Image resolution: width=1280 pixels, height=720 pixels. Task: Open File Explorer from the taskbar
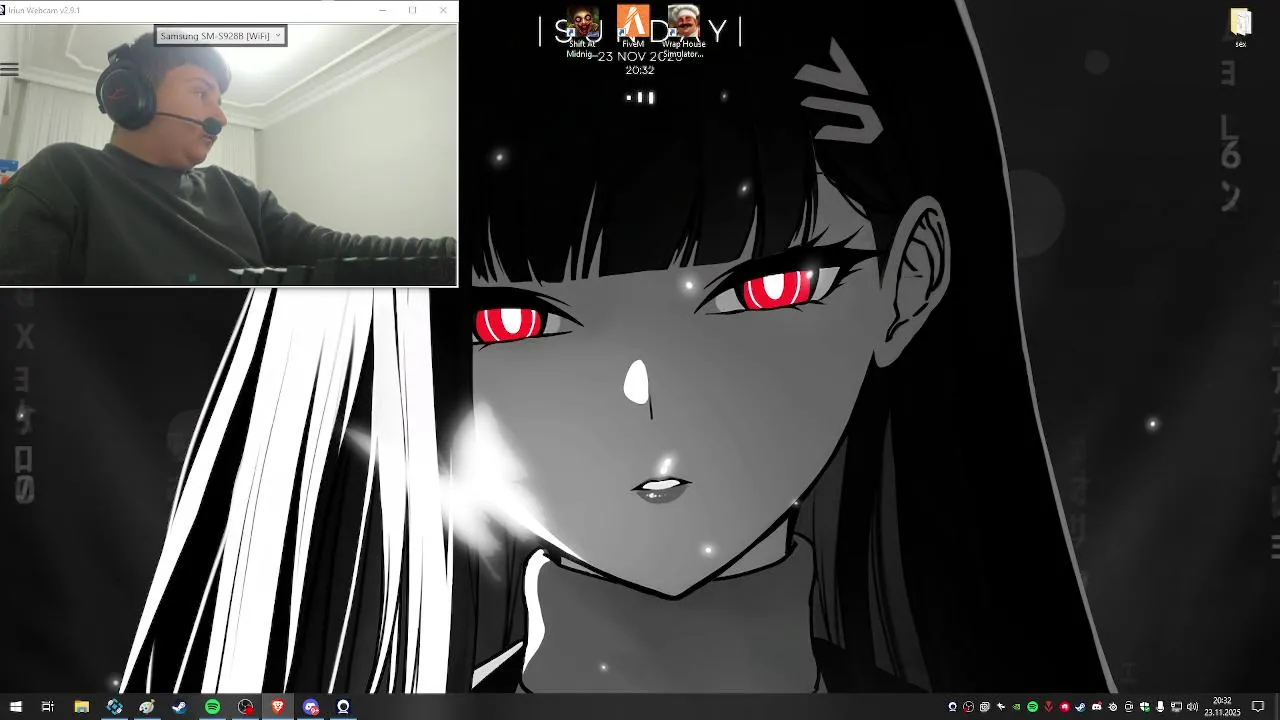coord(82,707)
